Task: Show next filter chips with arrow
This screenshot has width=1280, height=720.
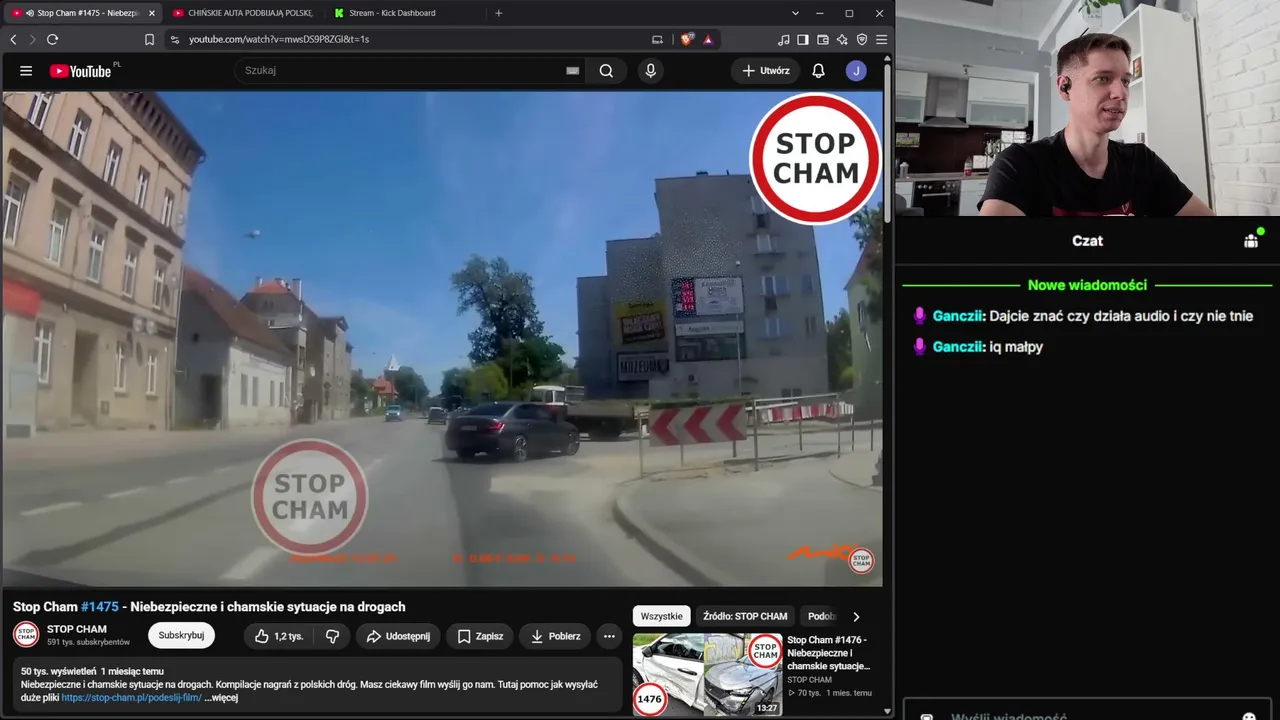Action: click(856, 617)
